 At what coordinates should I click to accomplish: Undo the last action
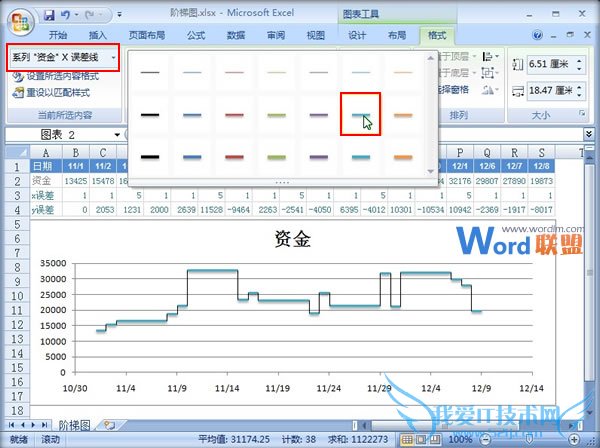click(65, 15)
